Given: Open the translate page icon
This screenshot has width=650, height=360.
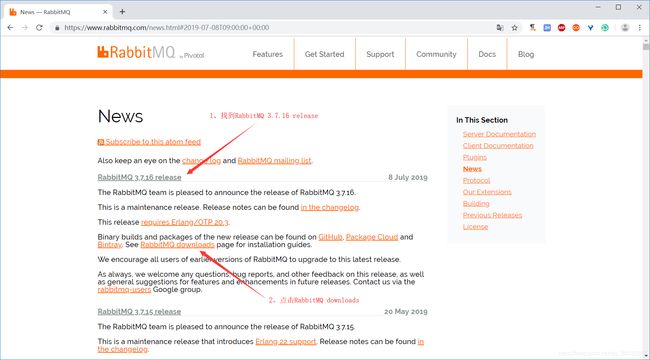Looking at the screenshot, I should tap(500, 28).
